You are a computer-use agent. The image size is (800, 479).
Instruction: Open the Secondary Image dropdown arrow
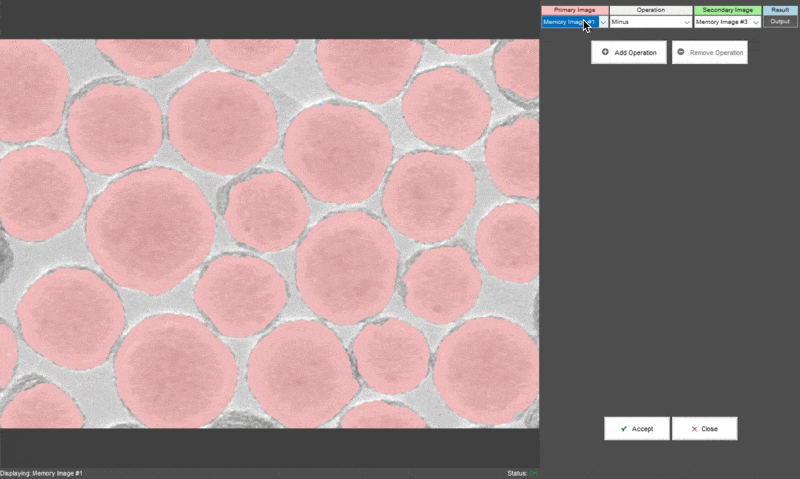tap(755, 21)
